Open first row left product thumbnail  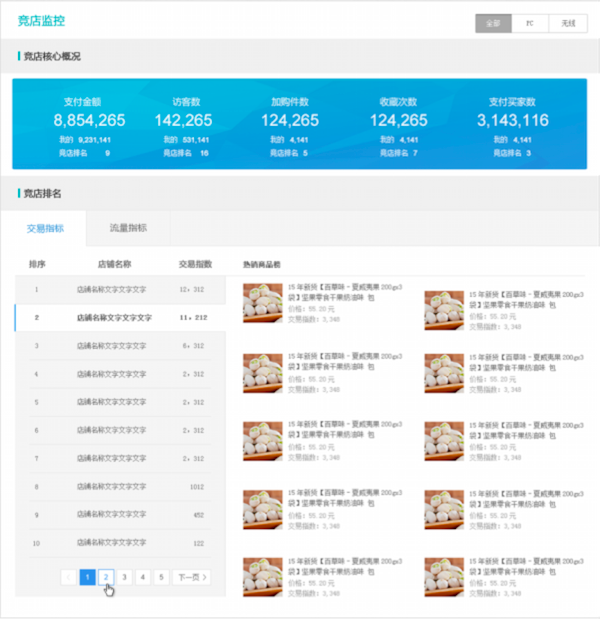click(262, 303)
